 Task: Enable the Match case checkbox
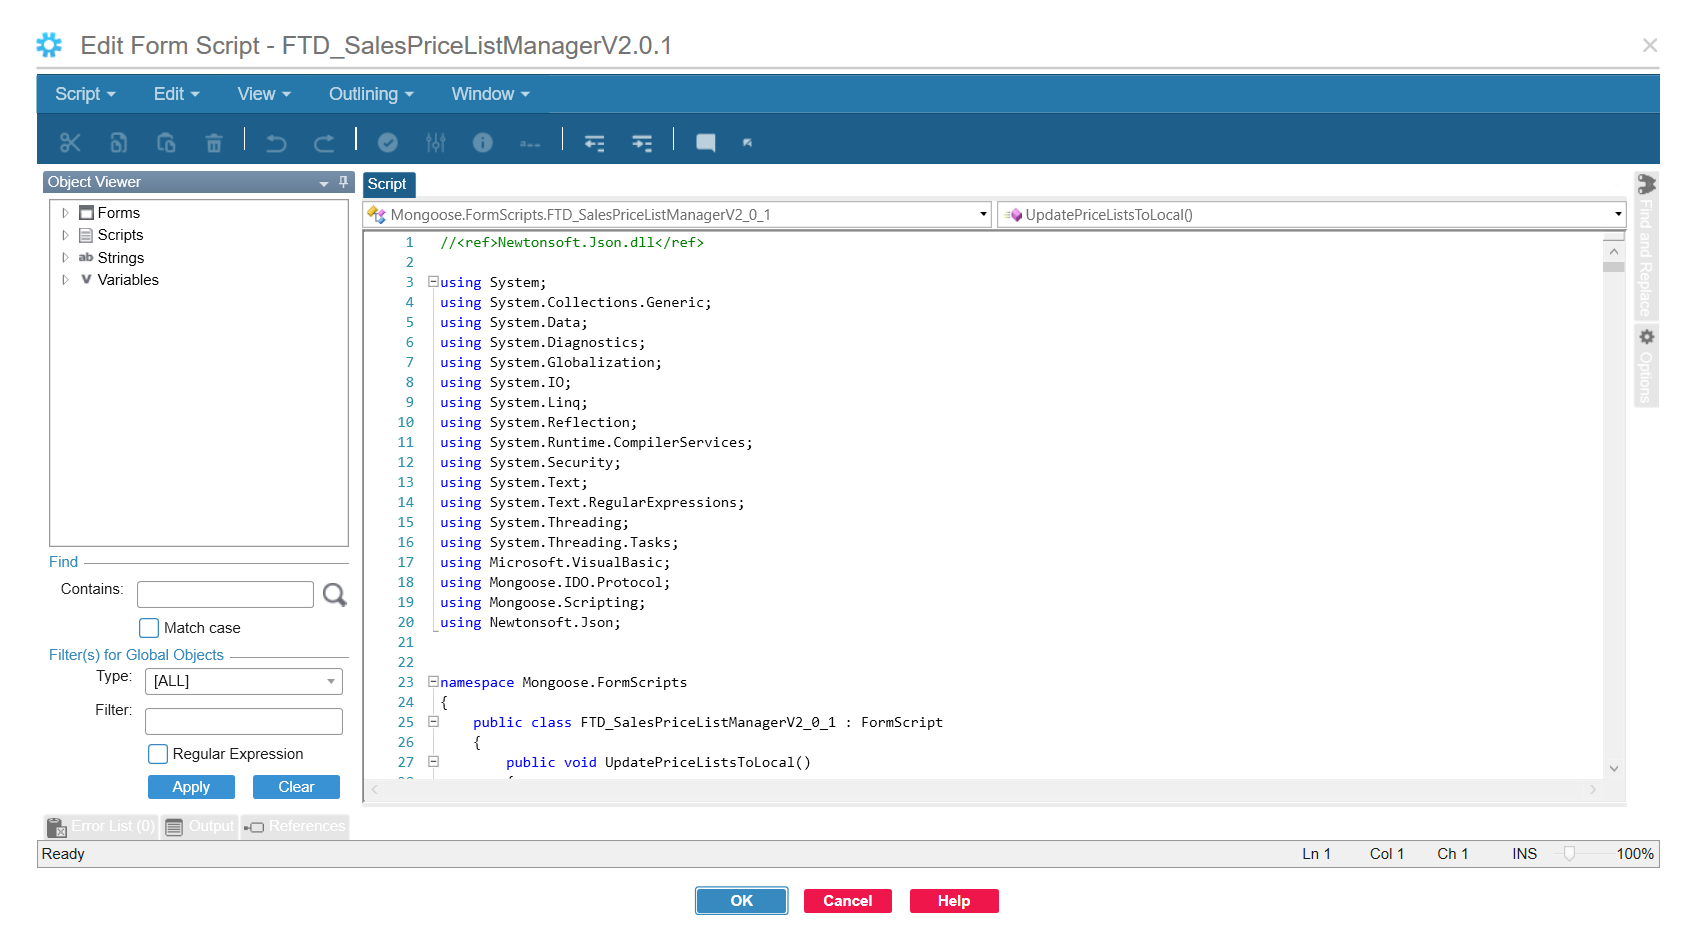pos(149,628)
